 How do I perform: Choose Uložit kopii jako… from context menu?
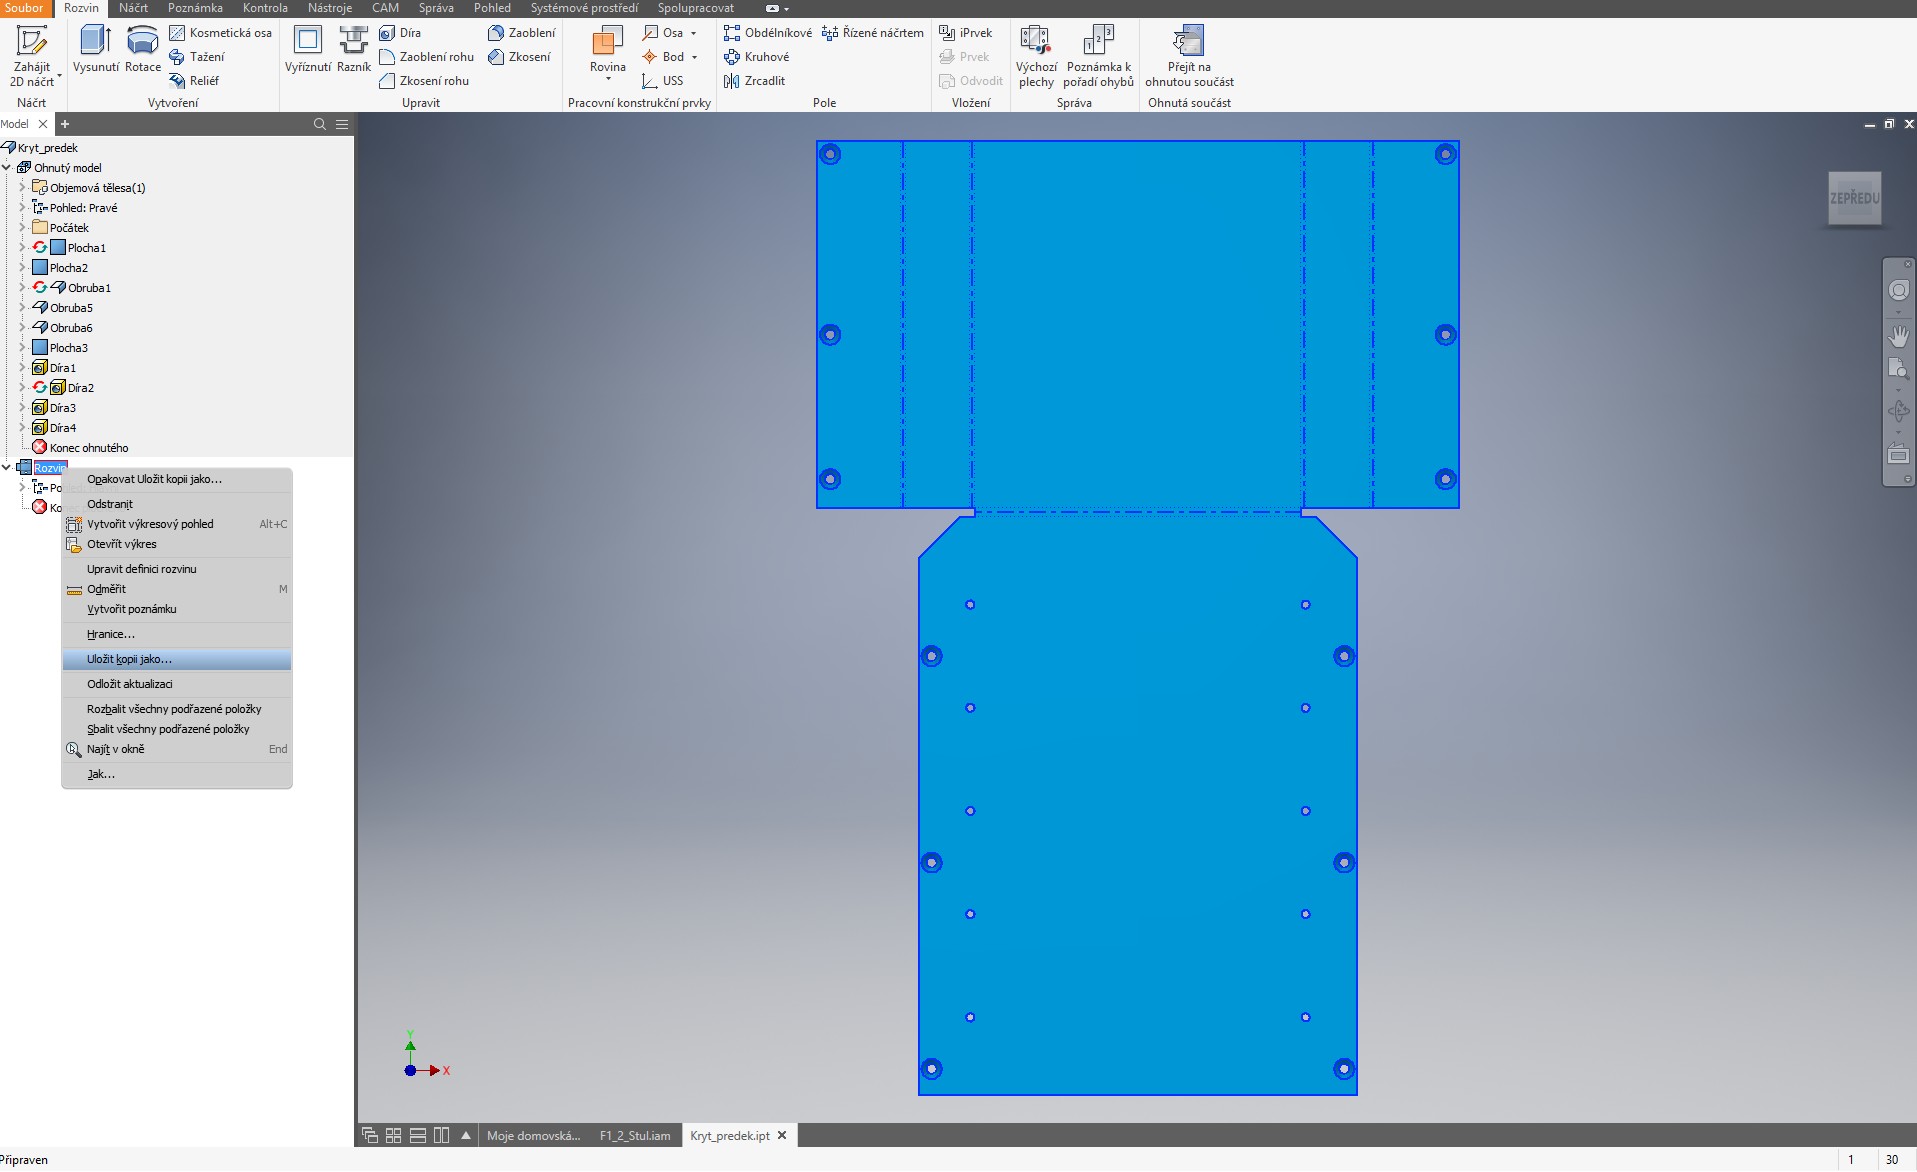coord(129,659)
